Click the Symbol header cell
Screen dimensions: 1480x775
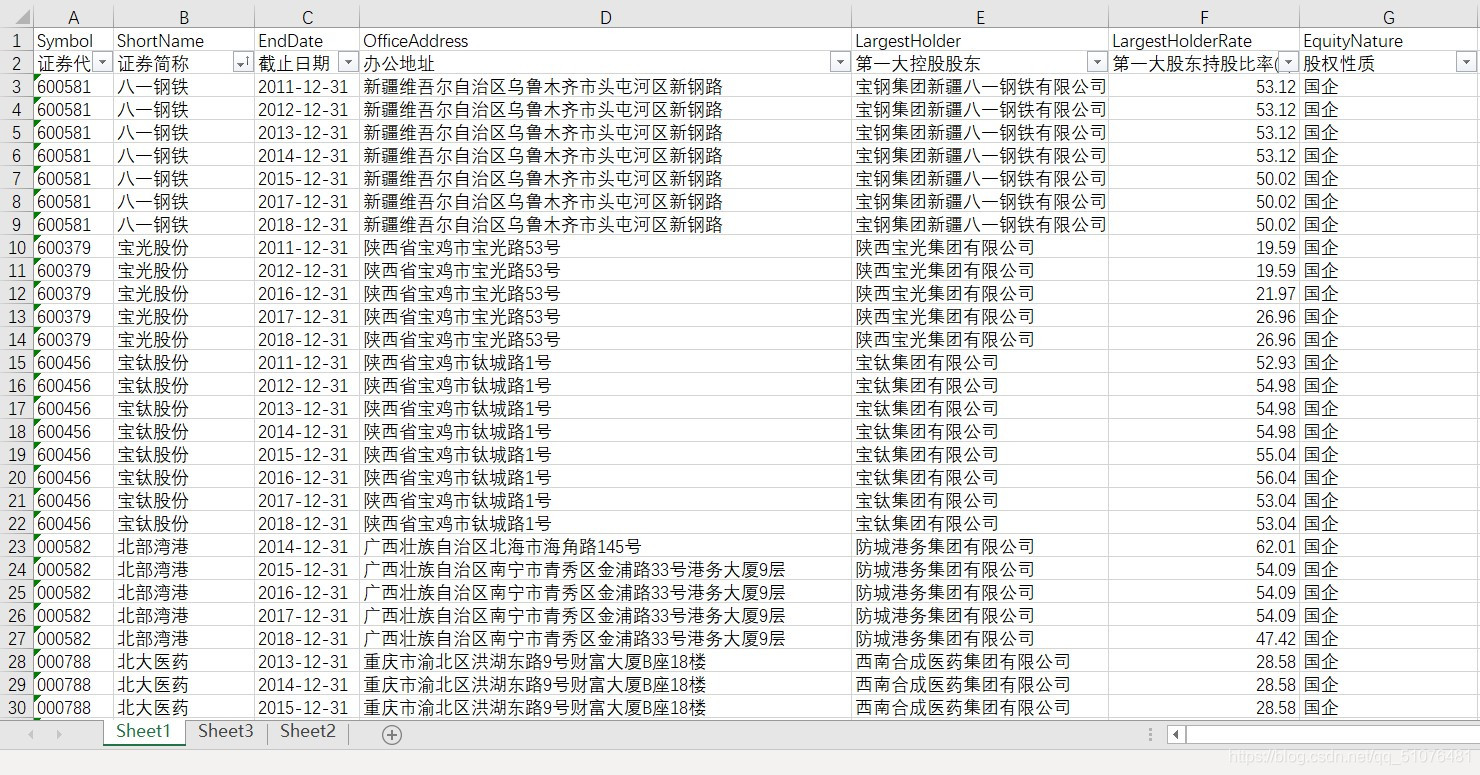(x=73, y=41)
